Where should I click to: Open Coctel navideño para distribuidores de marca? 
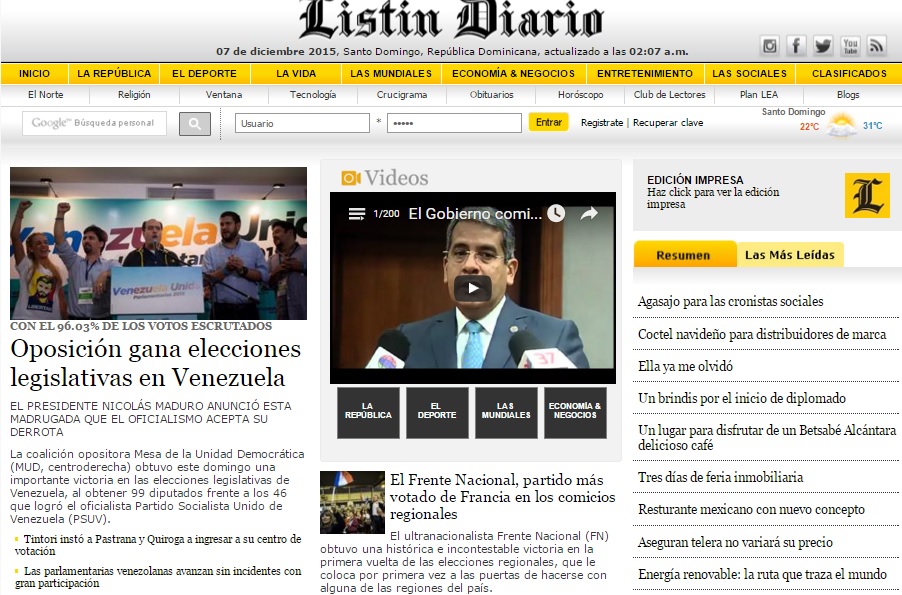[762, 334]
